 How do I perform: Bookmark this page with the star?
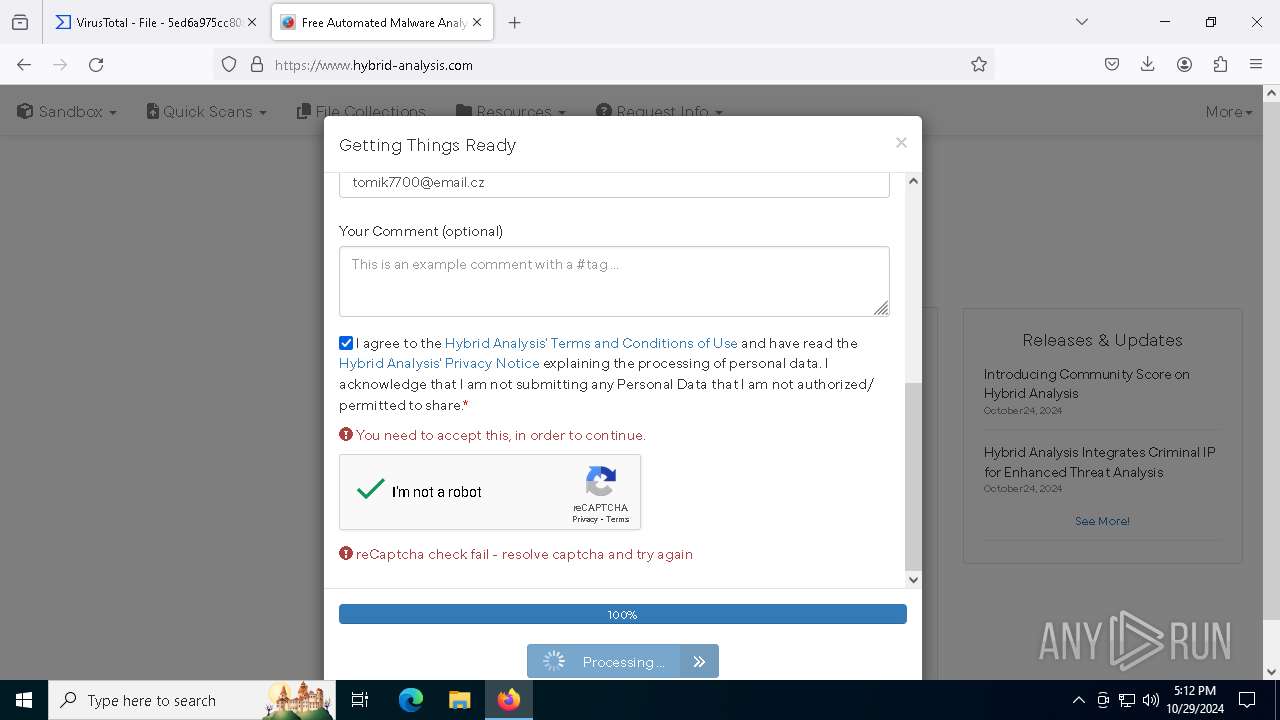[x=979, y=64]
